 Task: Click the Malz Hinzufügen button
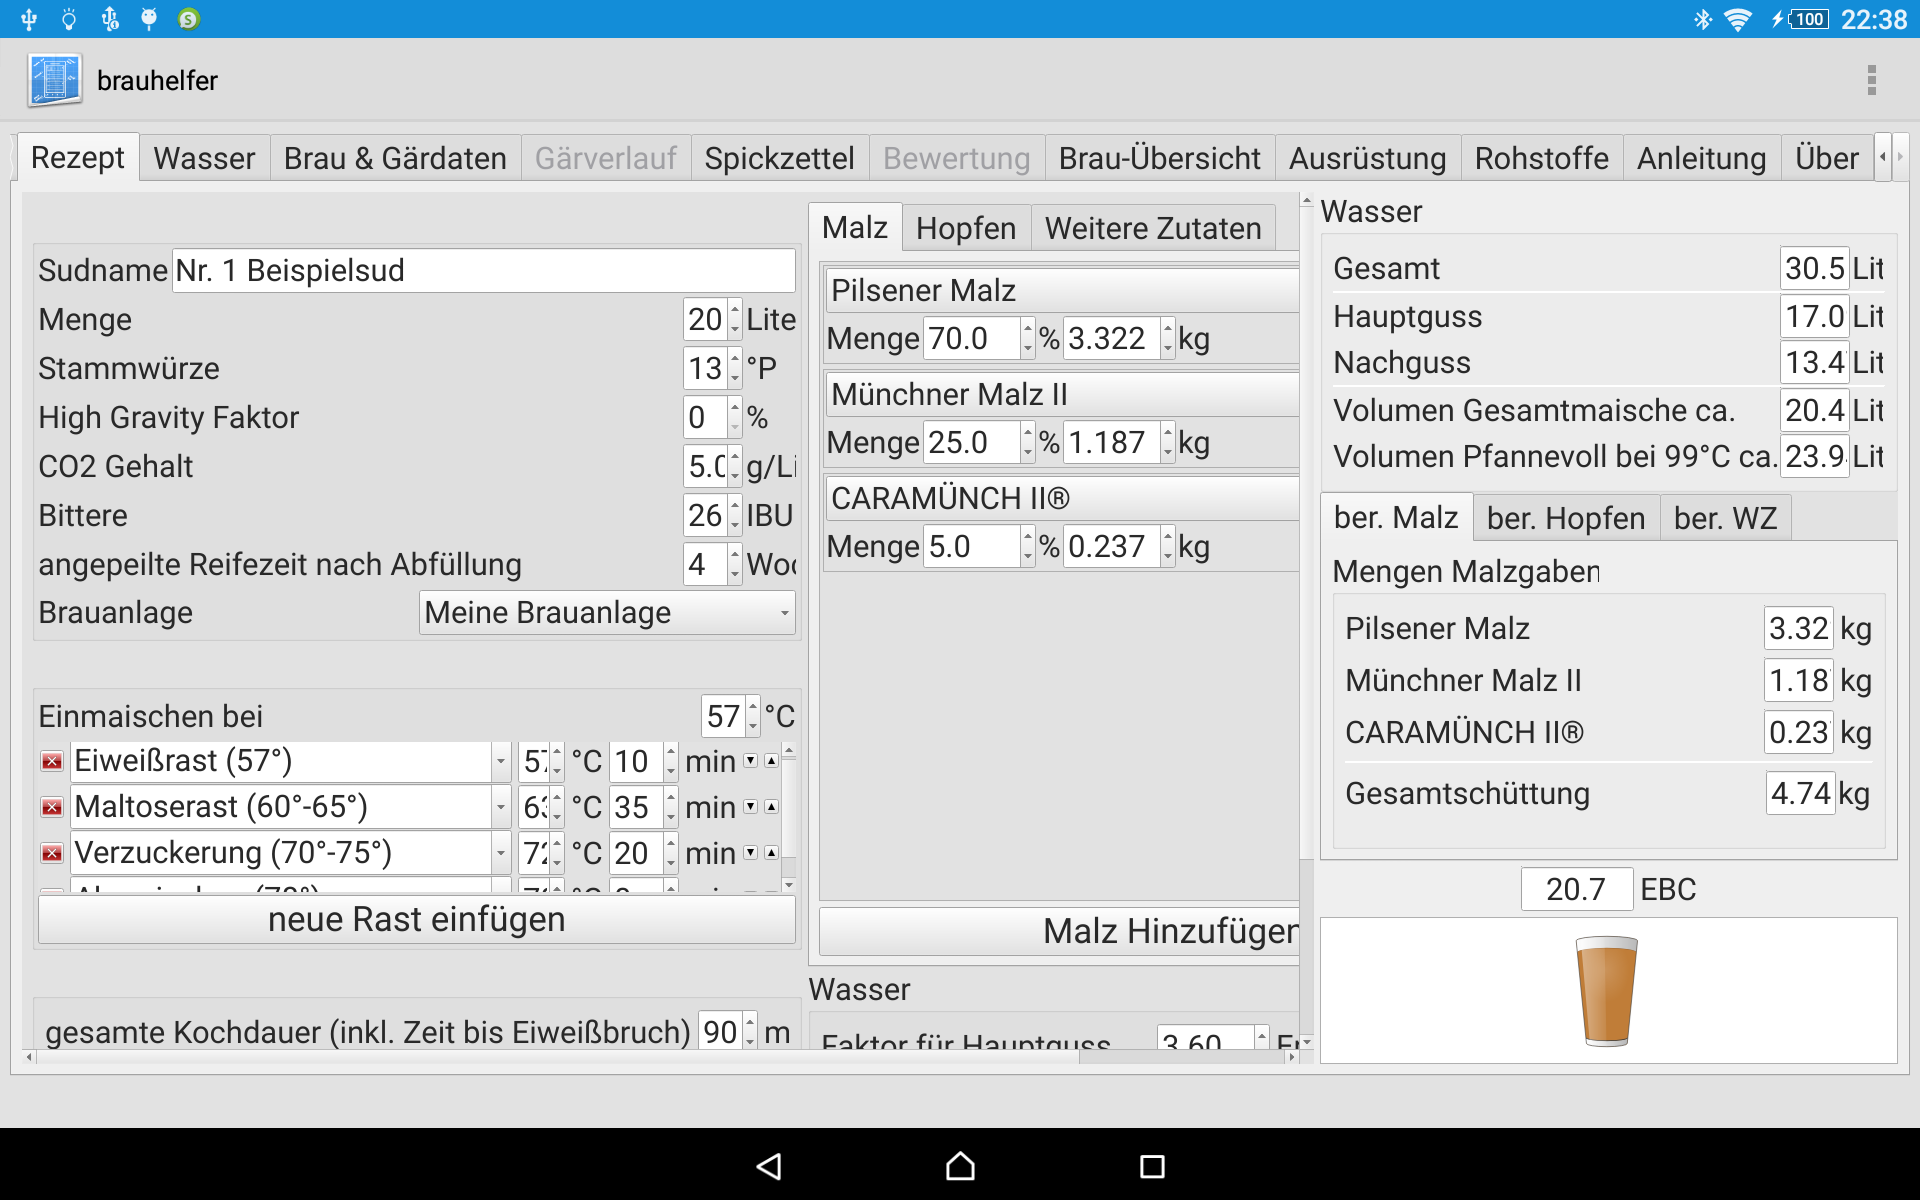point(1060,932)
